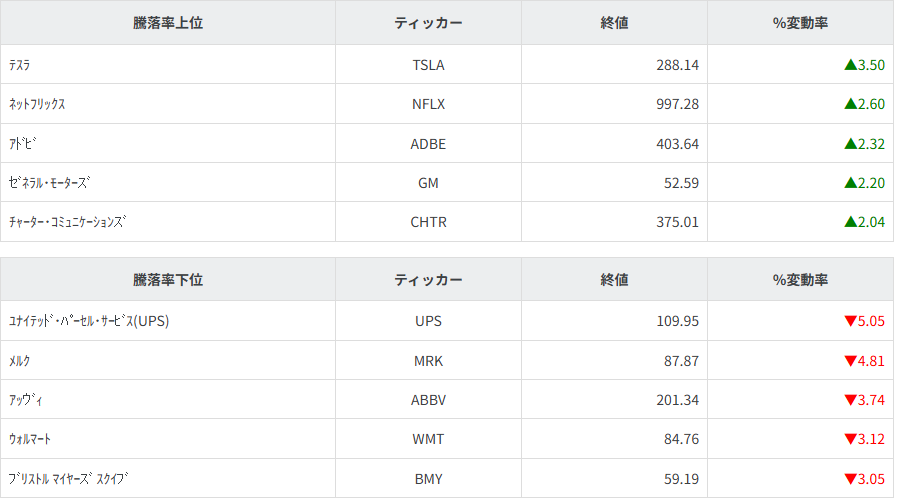Click the down arrow in the ABBV row
Viewport: 899px width, 499px height.
tap(850, 400)
